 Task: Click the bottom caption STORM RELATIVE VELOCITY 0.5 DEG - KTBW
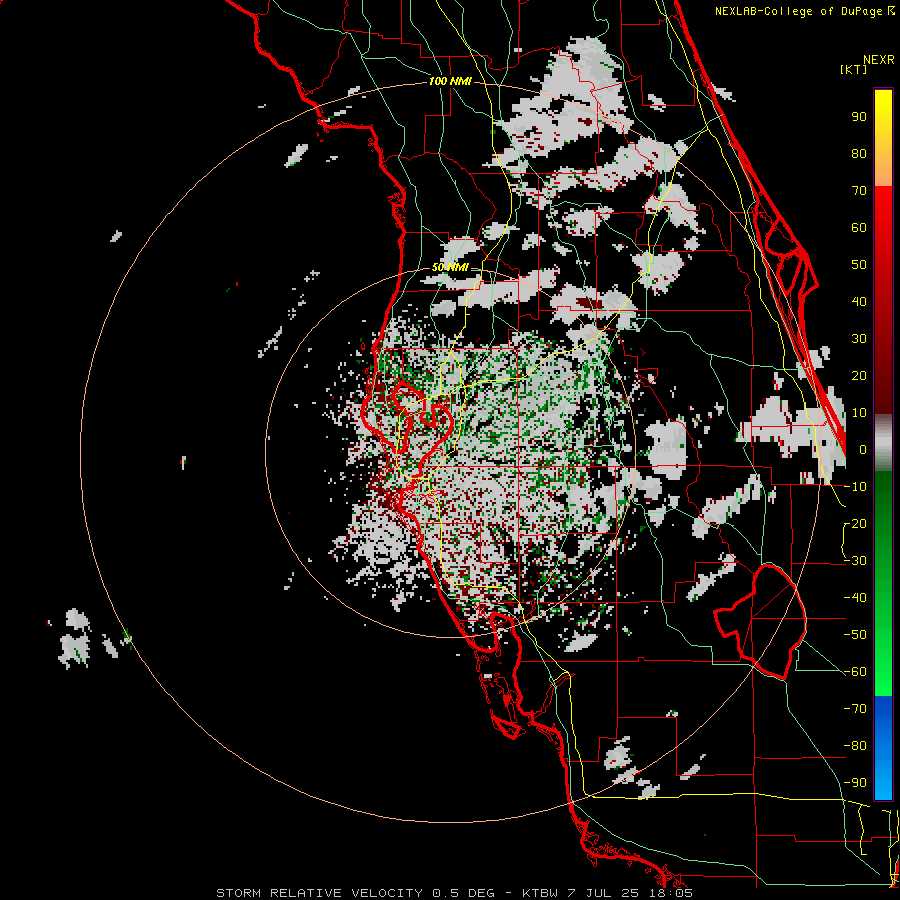pos(386,893)
